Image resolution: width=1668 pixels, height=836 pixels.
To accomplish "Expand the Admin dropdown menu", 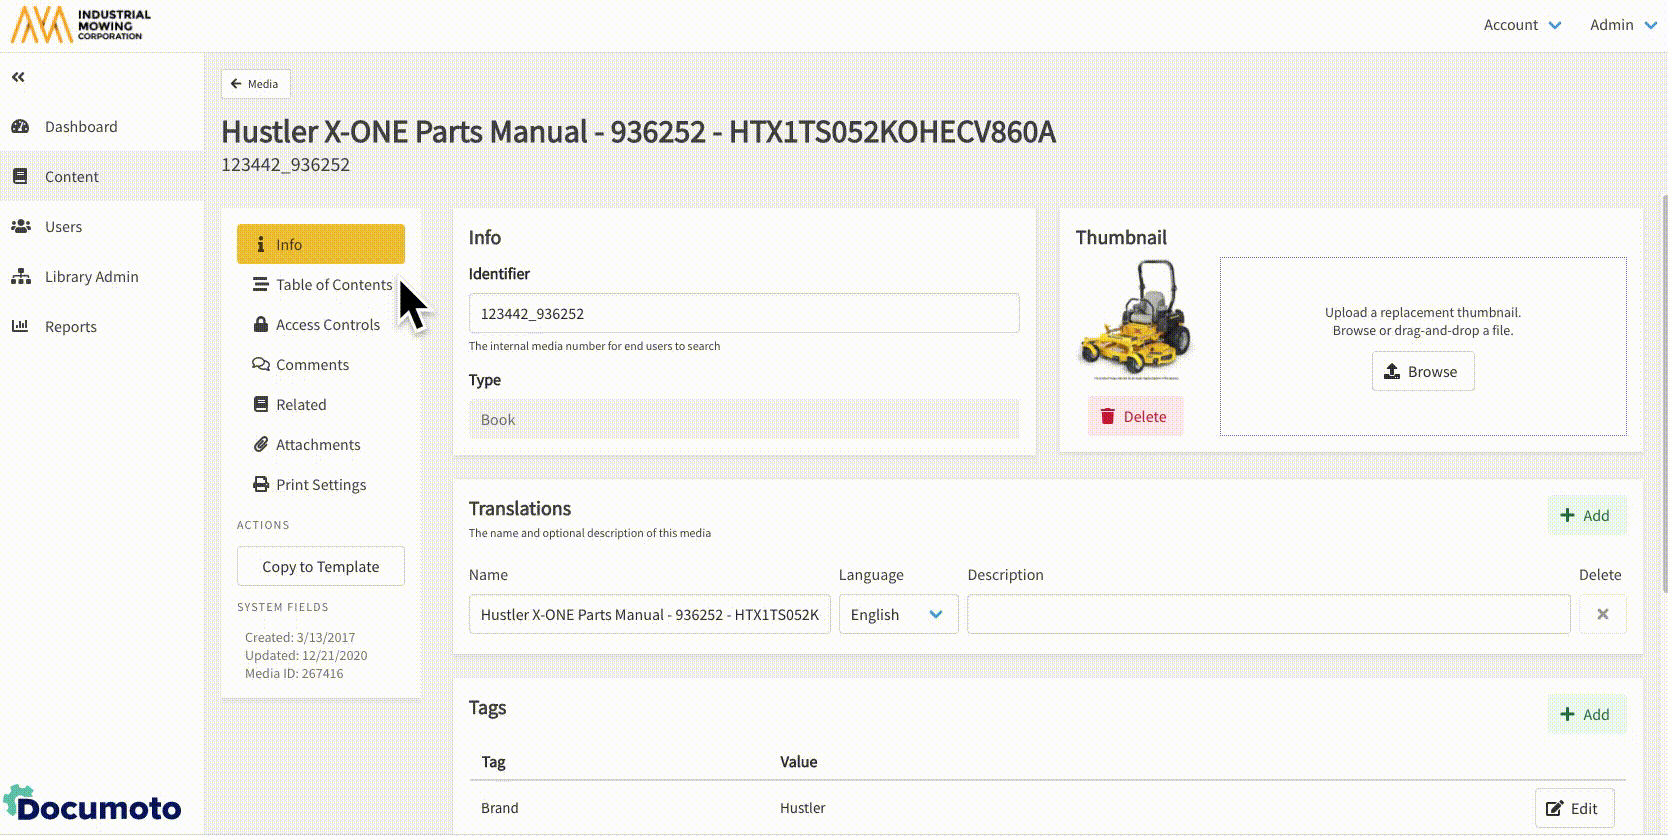I will click(1623, 25).
